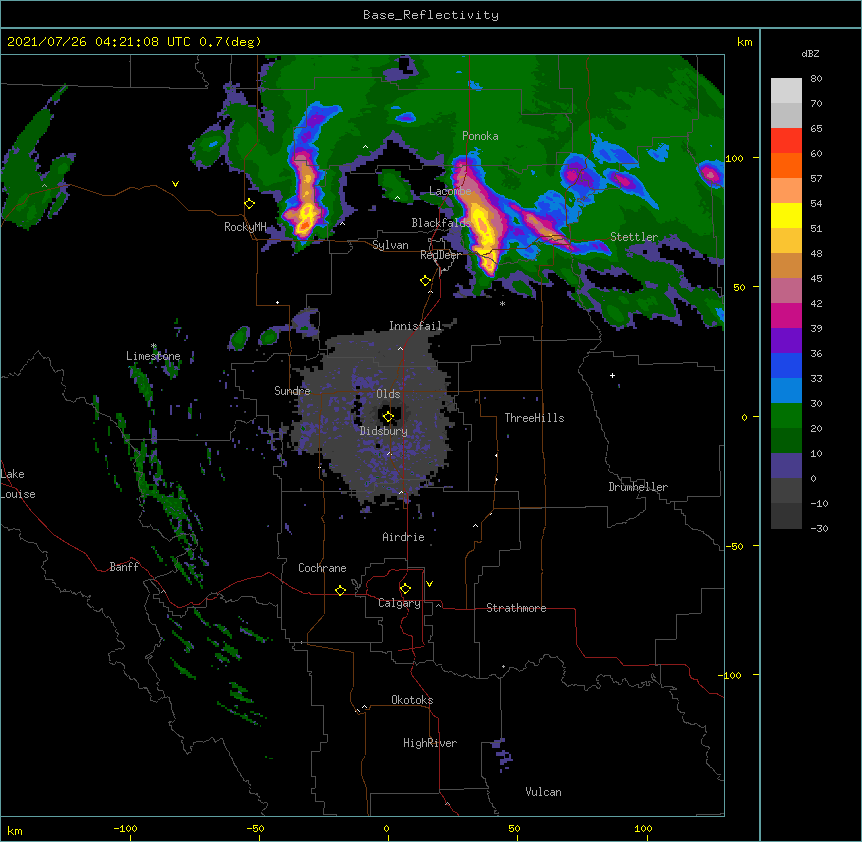
Task: Select the light gray 70-80 dBZ legend swatch
Action: [x=786, y=91]
